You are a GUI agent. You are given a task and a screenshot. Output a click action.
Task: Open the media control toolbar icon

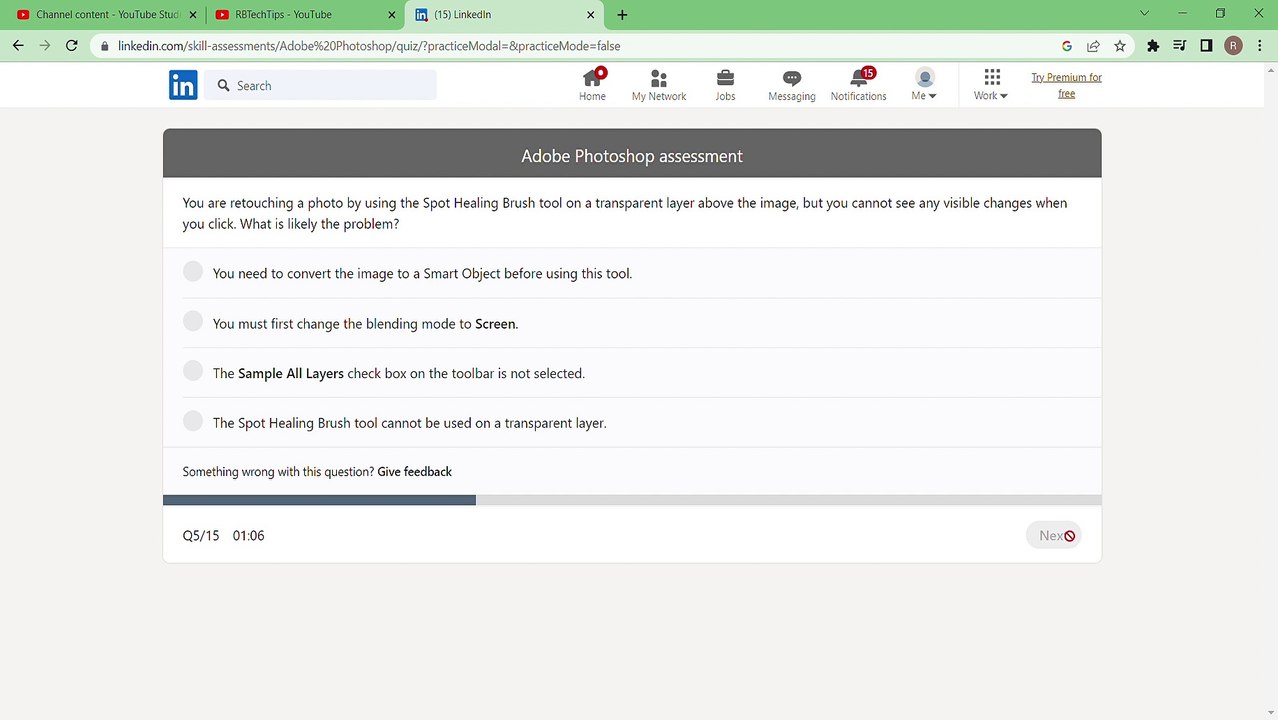pos(1180,45)
